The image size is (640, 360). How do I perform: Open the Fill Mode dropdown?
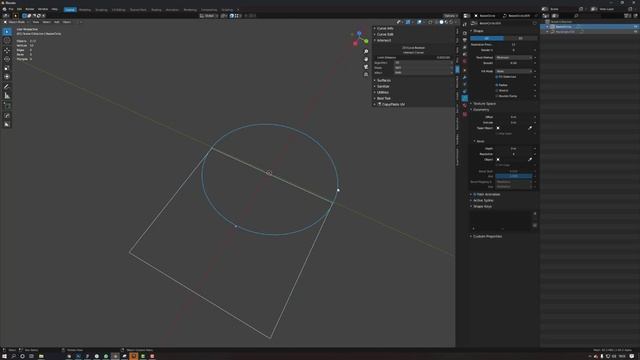pos(514,71)
